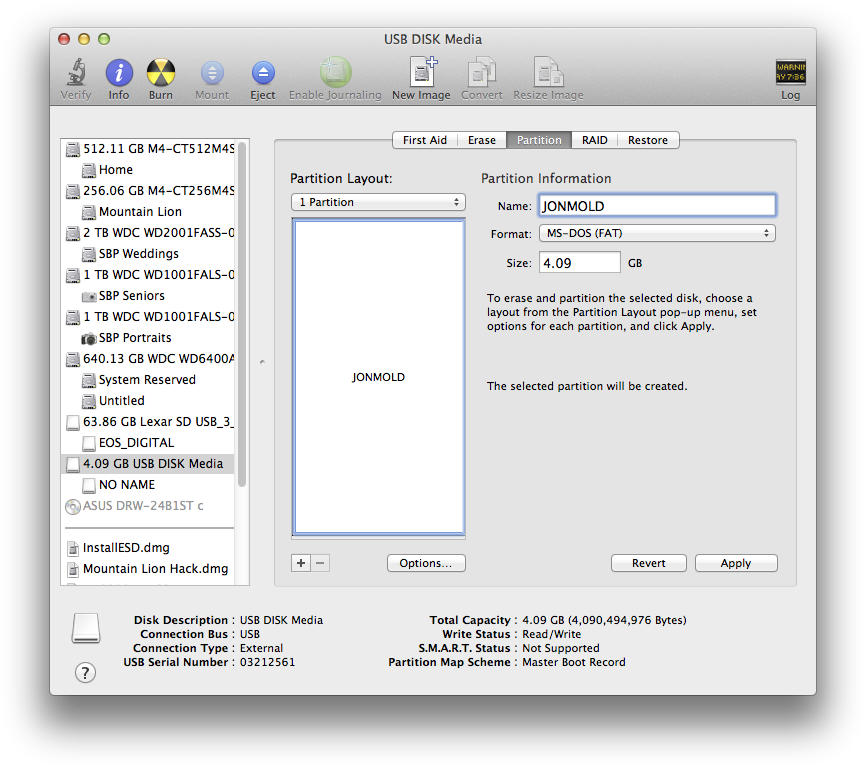The height and width of the screenshot is (766, 865).
Task: Switch to the RAID tab
Action: 594,140
